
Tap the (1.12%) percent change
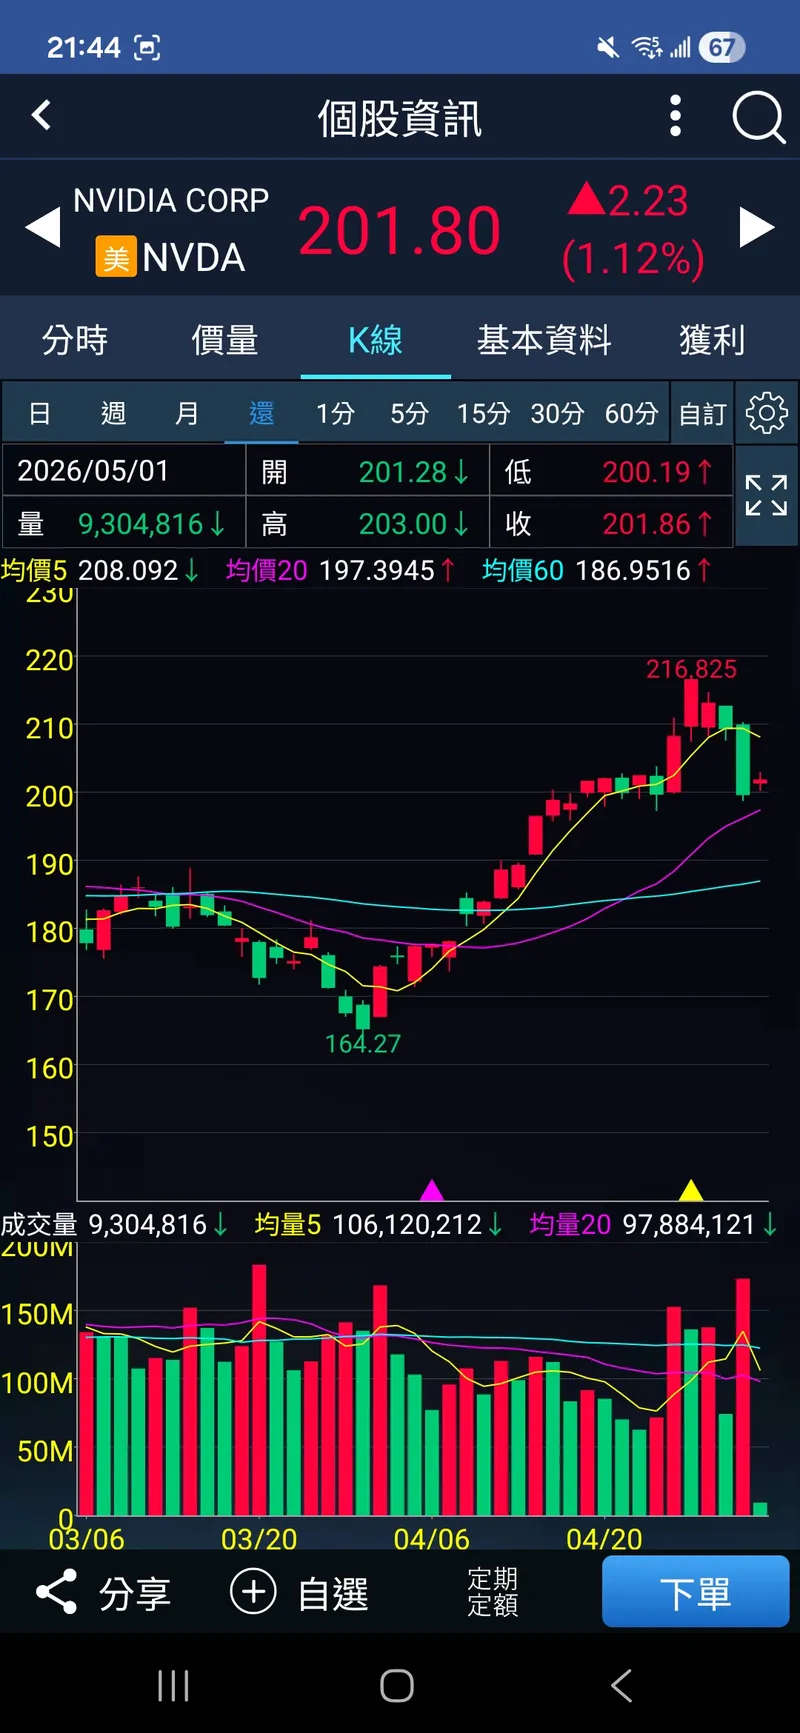point(633,259)
